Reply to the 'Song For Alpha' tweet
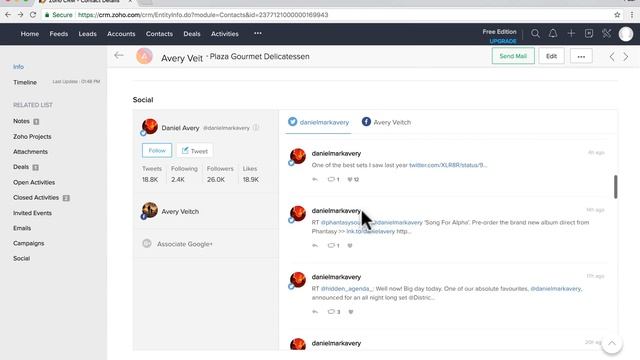640x360 pixels. coord(315,245)
